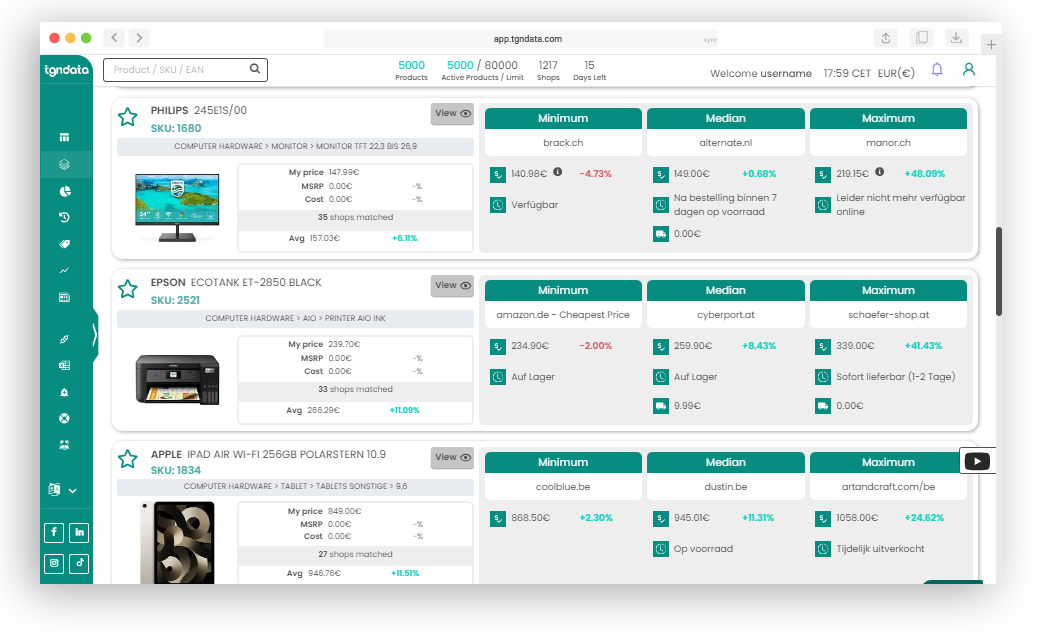Favorite the Apple iPad Air star

click(127, 459)
